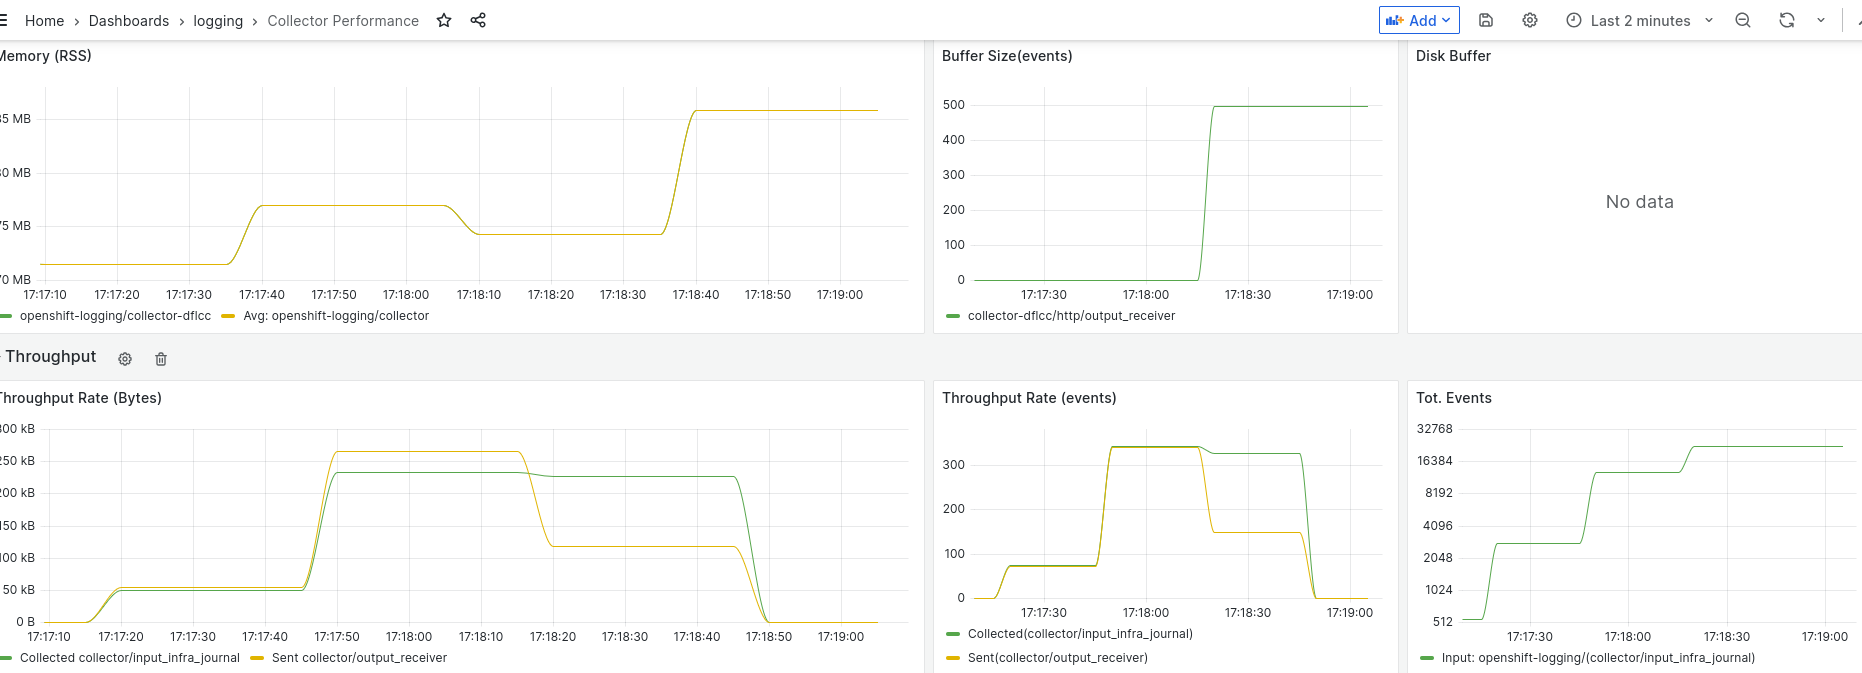Toggle Collected(collector/input_infra_journal) events series
The width and height of the screenshot is (1862, 673).
point(1080,634)
